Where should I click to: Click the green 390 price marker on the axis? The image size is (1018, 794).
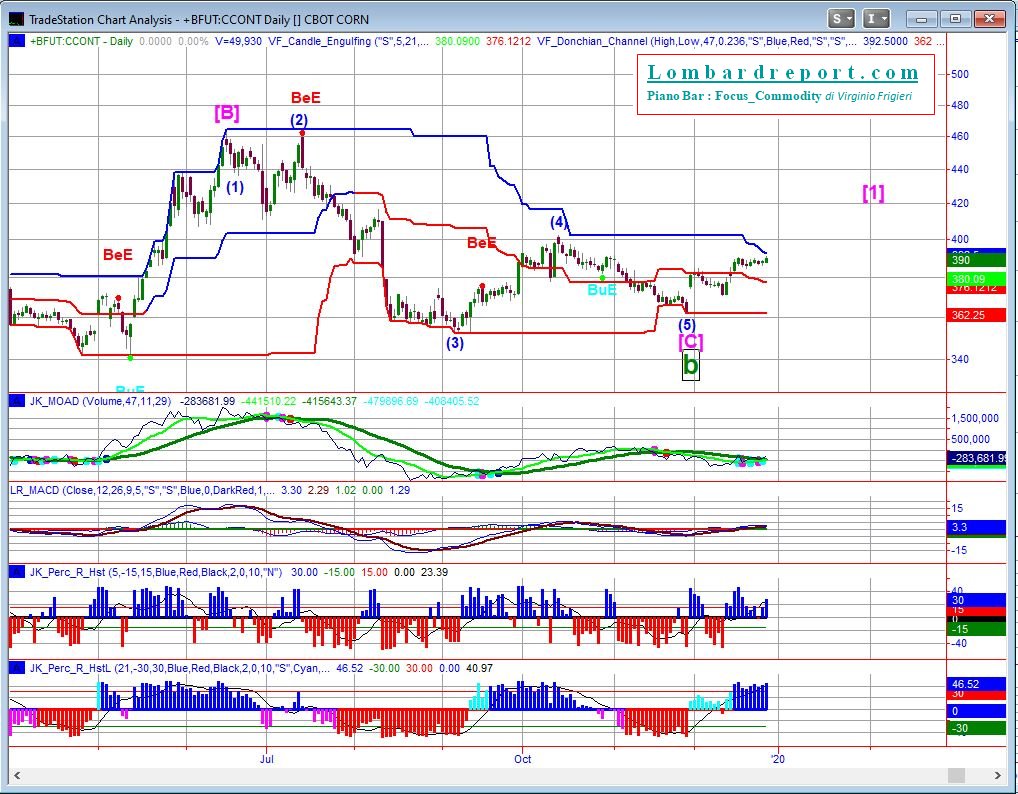[x=976, y=260]
